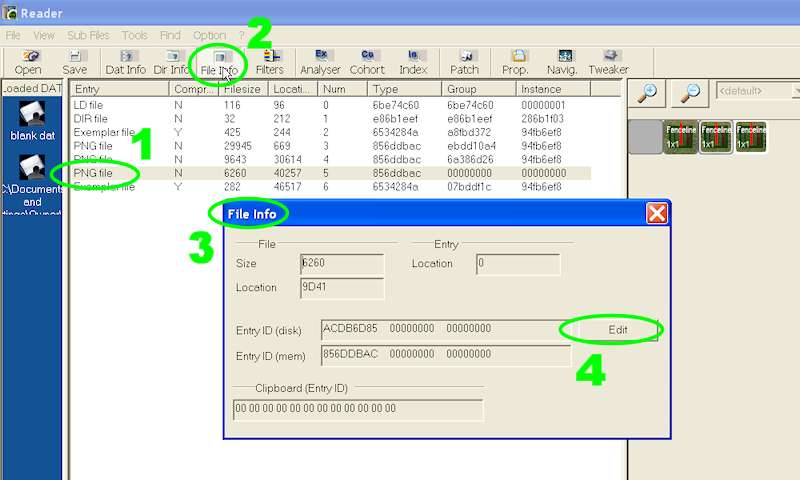Viewport: 800px width, 480px height.
Task: Click the Dir Info toolbar icon
Action: 171,62
